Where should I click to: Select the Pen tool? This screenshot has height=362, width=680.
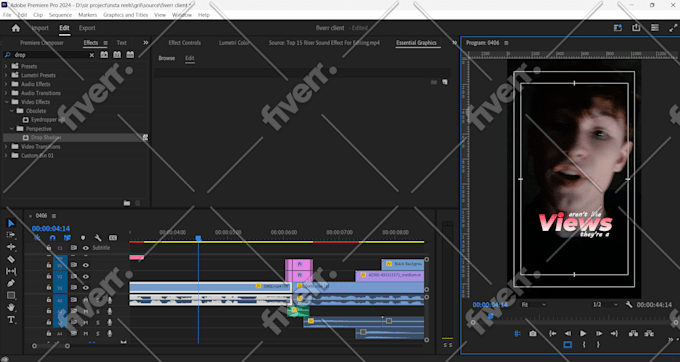11,284
